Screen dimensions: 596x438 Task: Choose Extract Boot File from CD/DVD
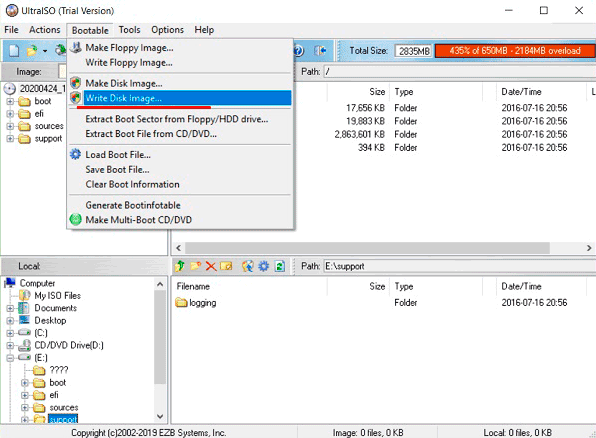pyautogui.click(x=180, y=134)
